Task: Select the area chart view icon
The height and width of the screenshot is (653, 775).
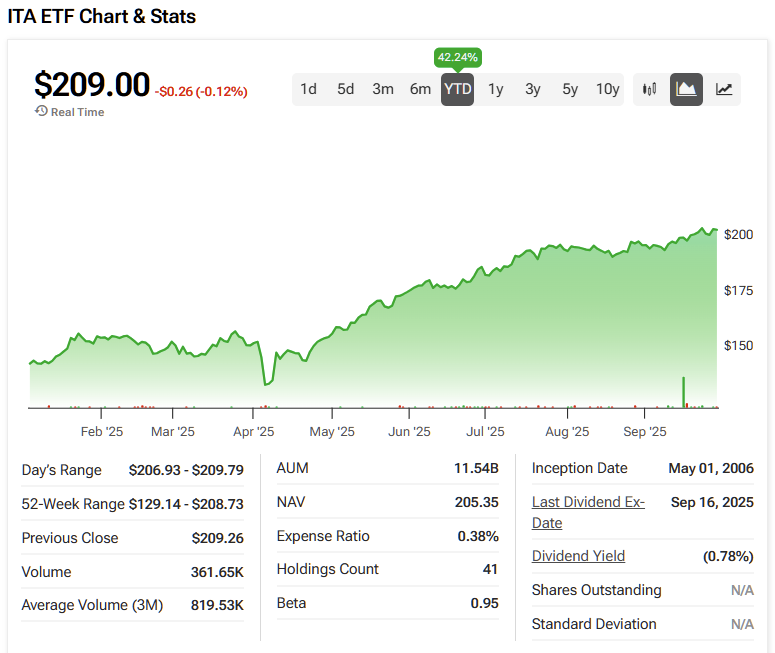Action: [x=686, y=89]
